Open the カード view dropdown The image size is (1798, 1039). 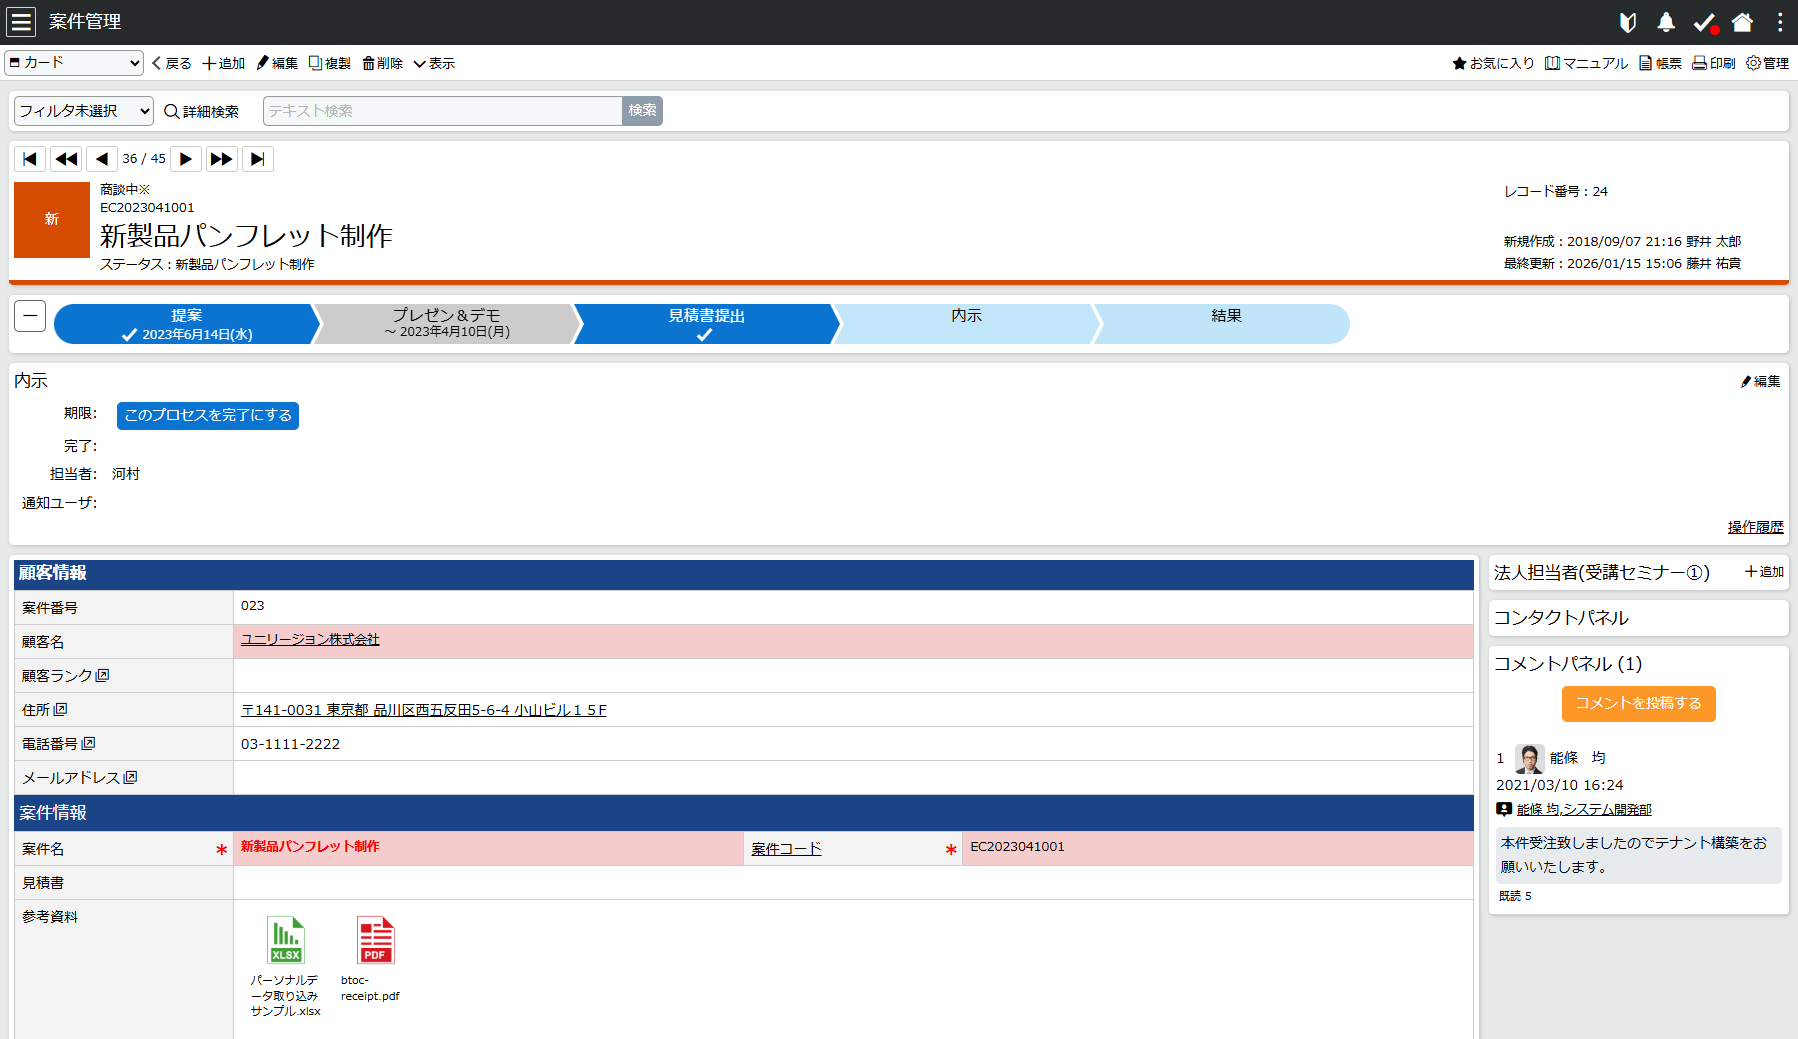tap(73, 62)
